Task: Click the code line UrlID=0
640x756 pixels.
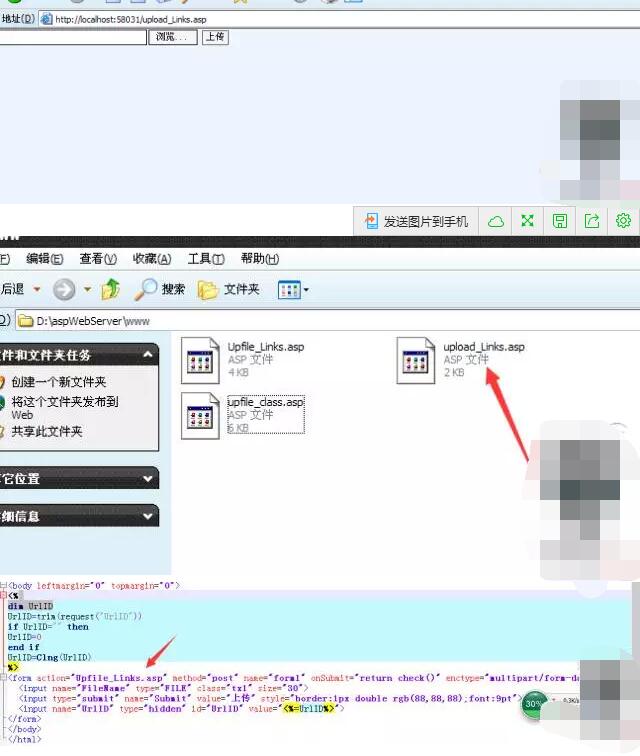Action: tap(25, 637)
